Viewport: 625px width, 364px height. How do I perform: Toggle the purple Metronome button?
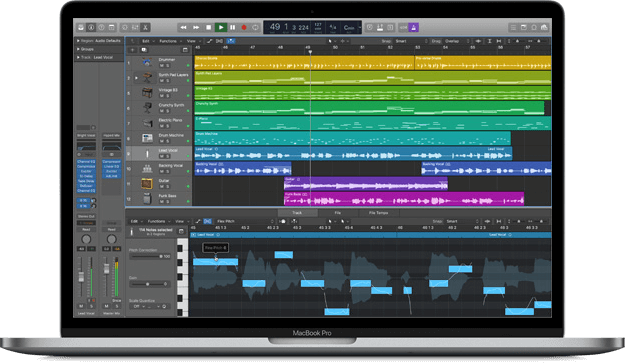(414, 28)
